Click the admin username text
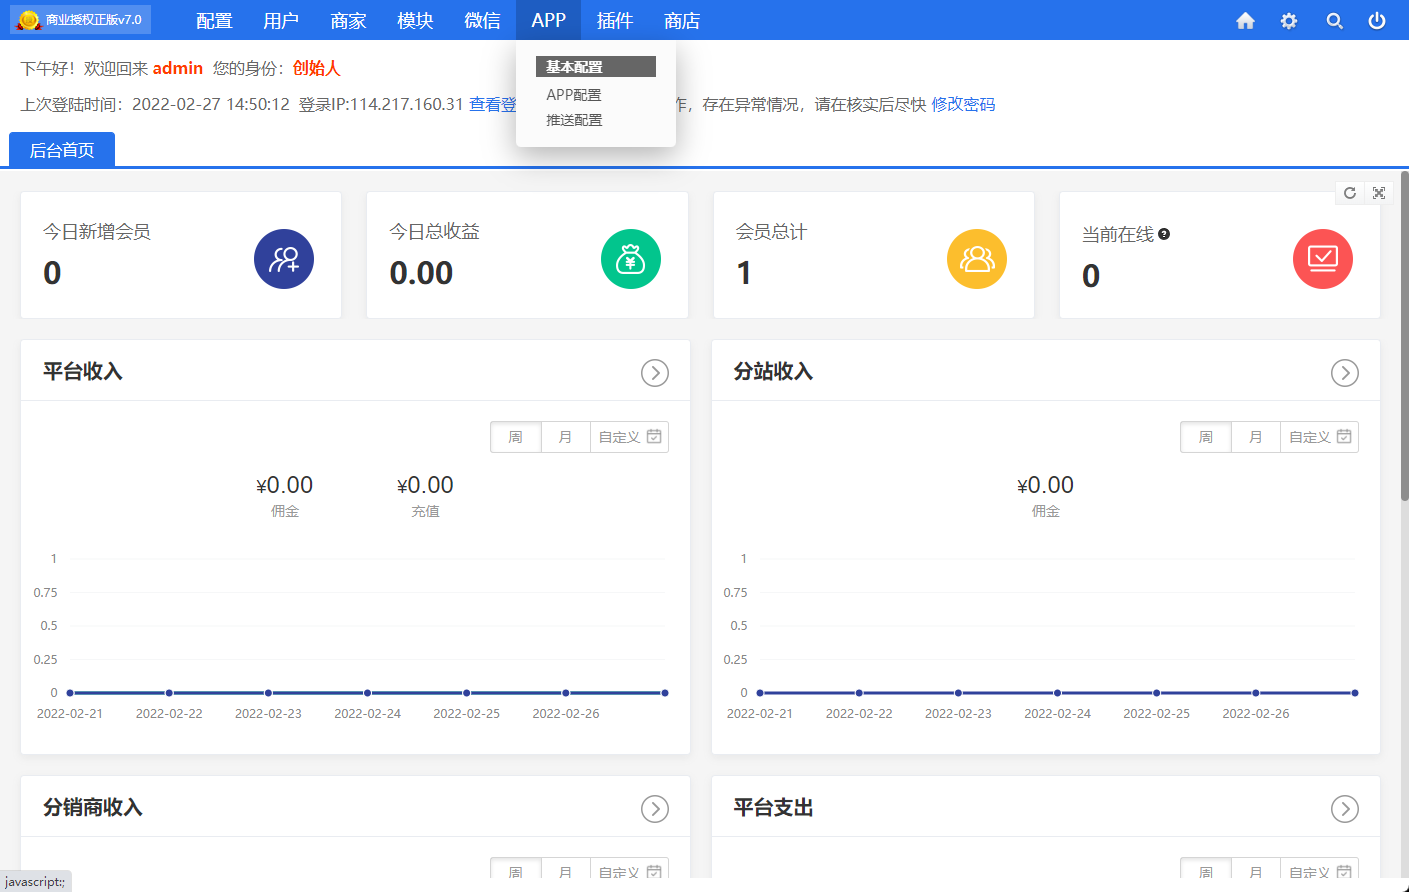The width and height of the screenshot is (1409, 892). 178,68
